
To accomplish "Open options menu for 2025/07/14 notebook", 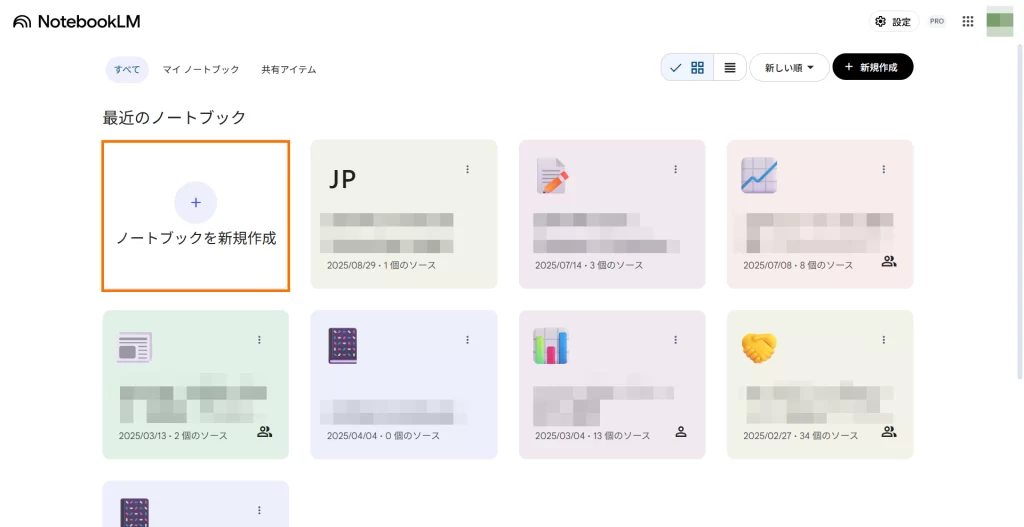I will 675,169.
